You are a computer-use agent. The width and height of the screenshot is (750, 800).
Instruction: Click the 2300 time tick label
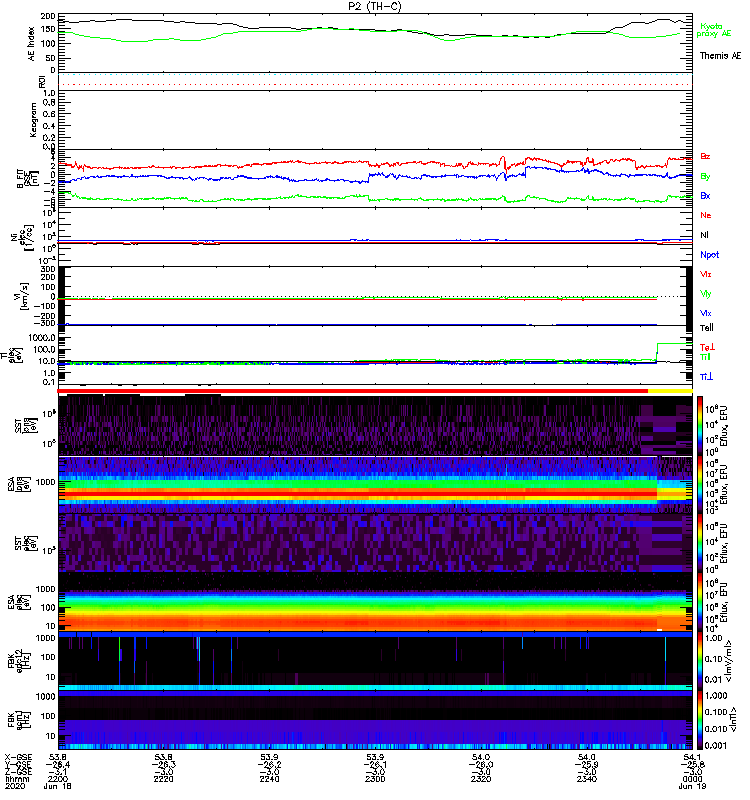click(375, 779)
